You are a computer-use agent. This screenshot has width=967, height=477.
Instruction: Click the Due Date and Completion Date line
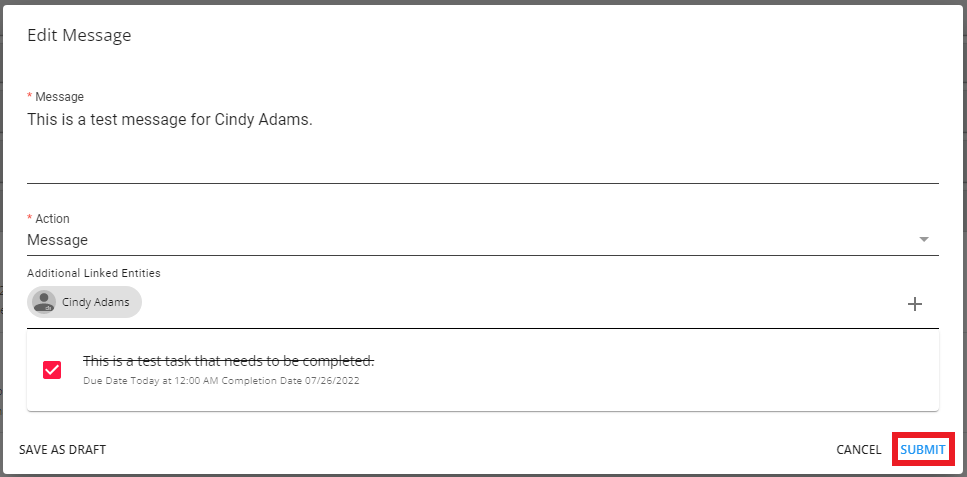coord(220,382)
